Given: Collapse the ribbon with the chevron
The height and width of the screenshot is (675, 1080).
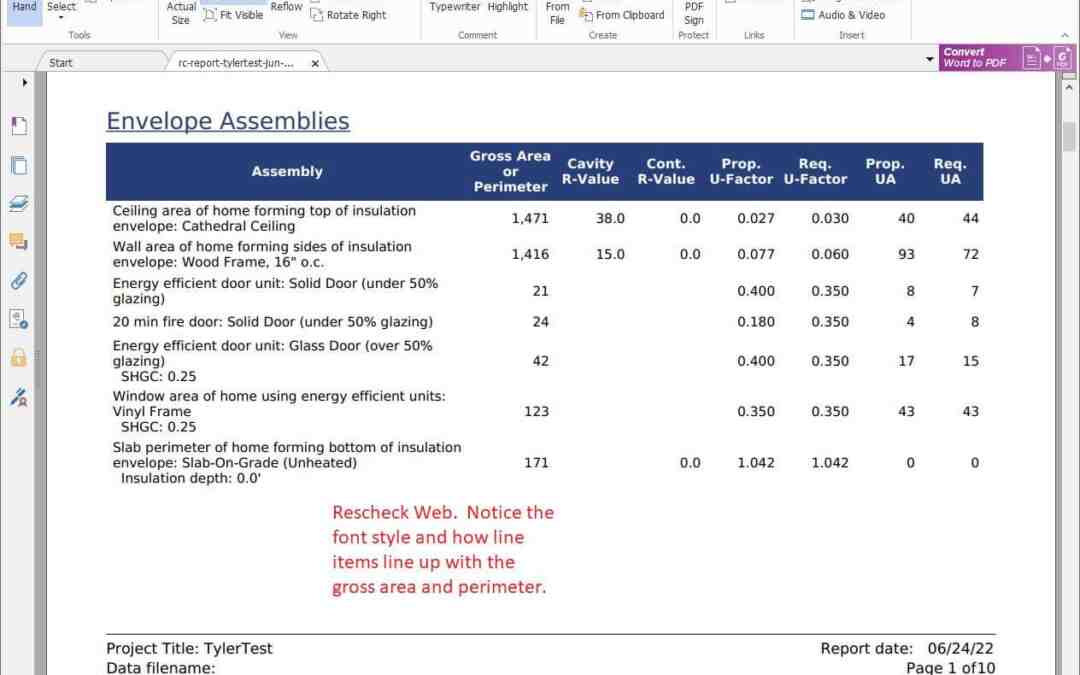Looking at the screenshot, I should [1065, 36].
